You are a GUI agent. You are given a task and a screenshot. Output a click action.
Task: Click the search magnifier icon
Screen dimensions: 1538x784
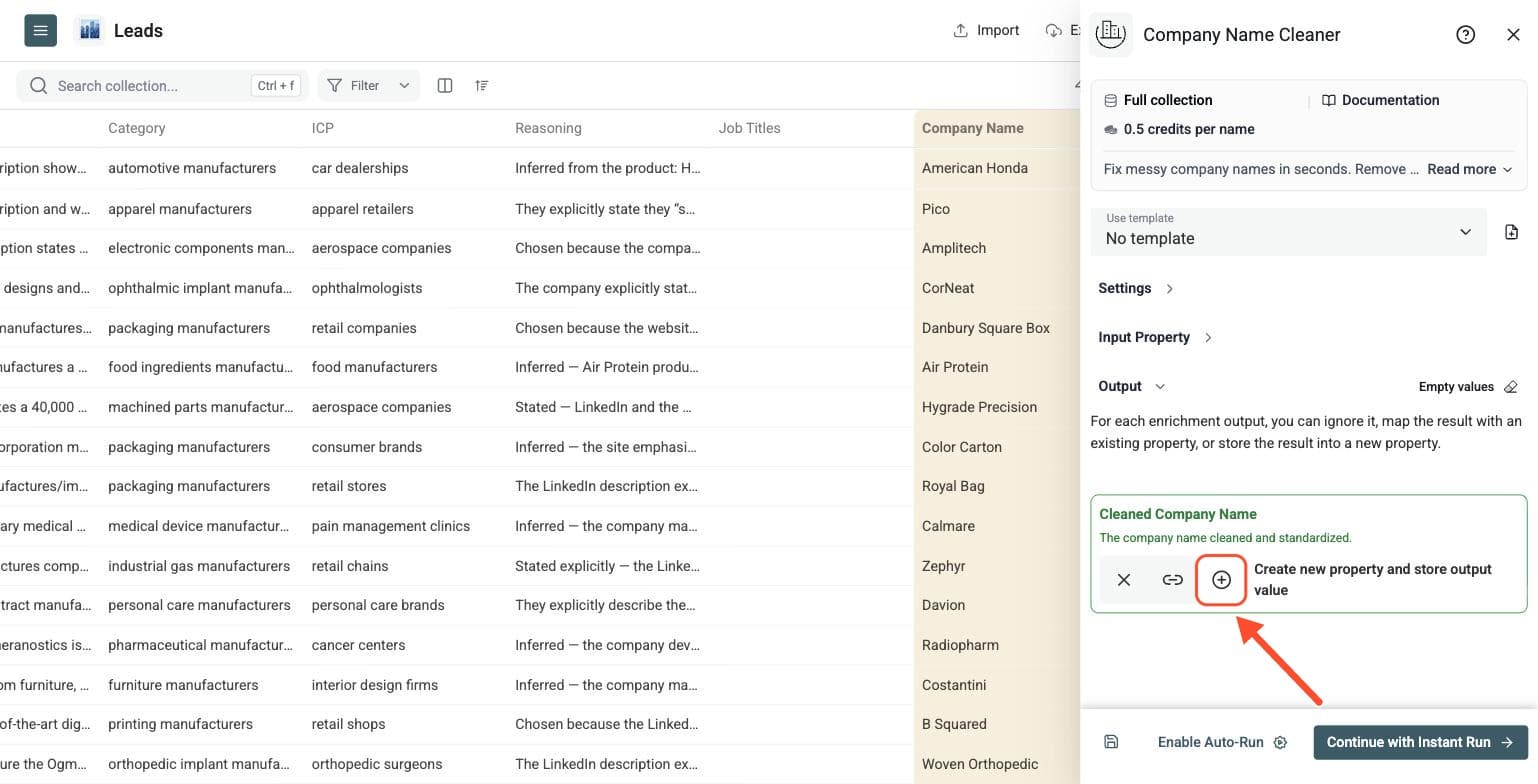point(39,86)
